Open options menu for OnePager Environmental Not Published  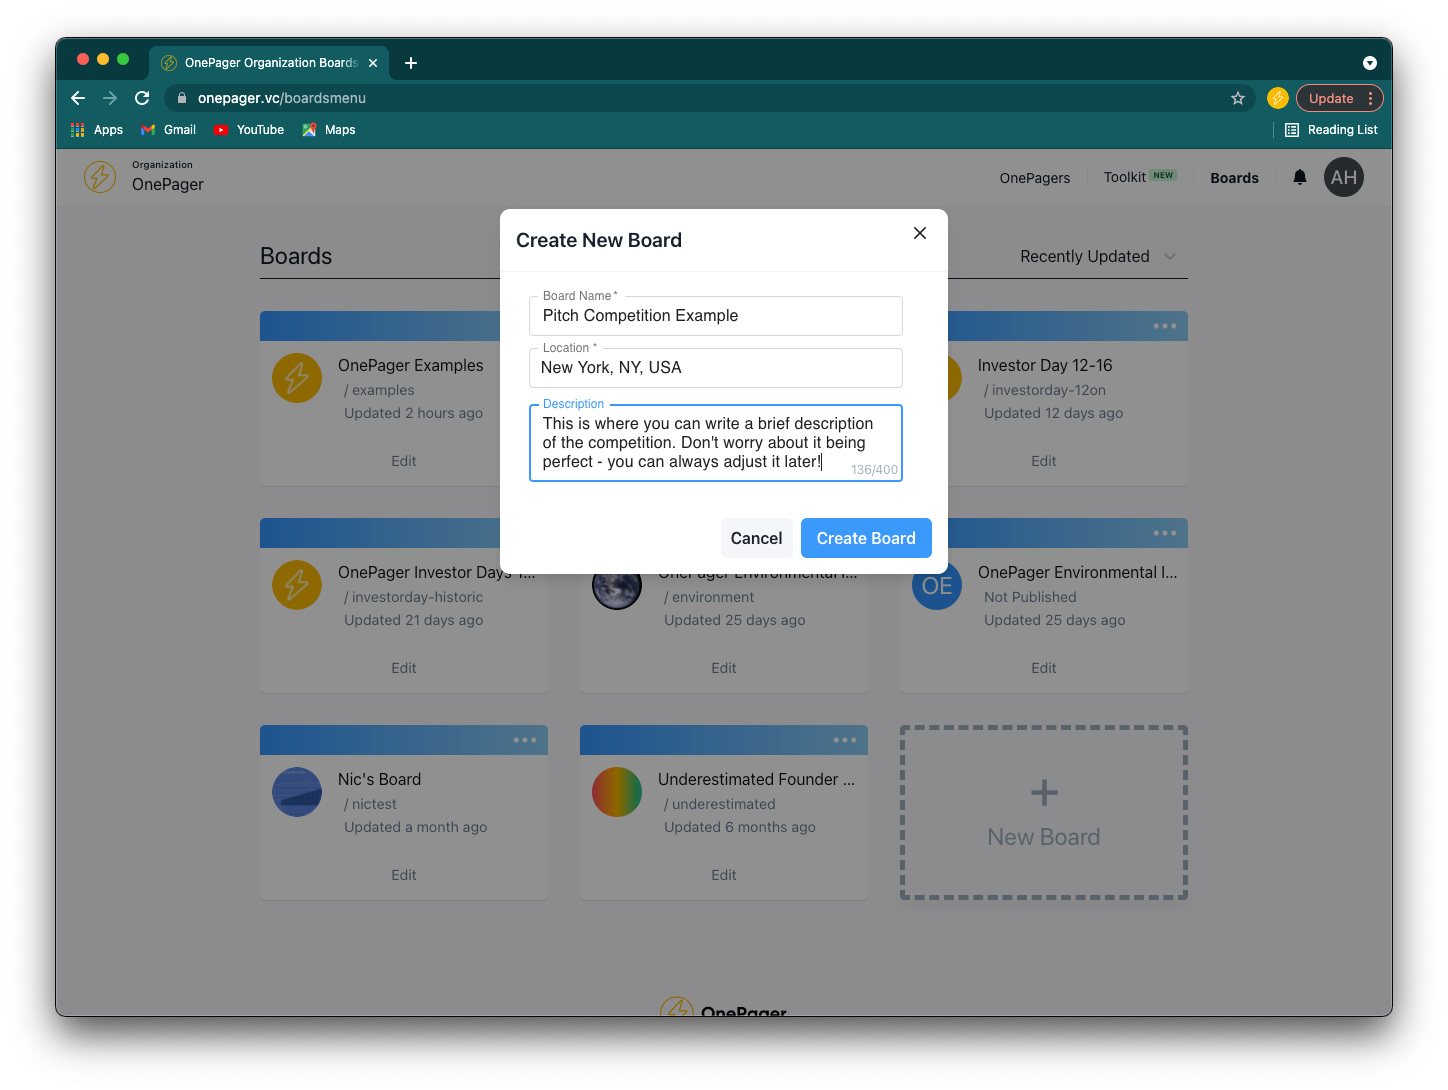(1164, 533)
